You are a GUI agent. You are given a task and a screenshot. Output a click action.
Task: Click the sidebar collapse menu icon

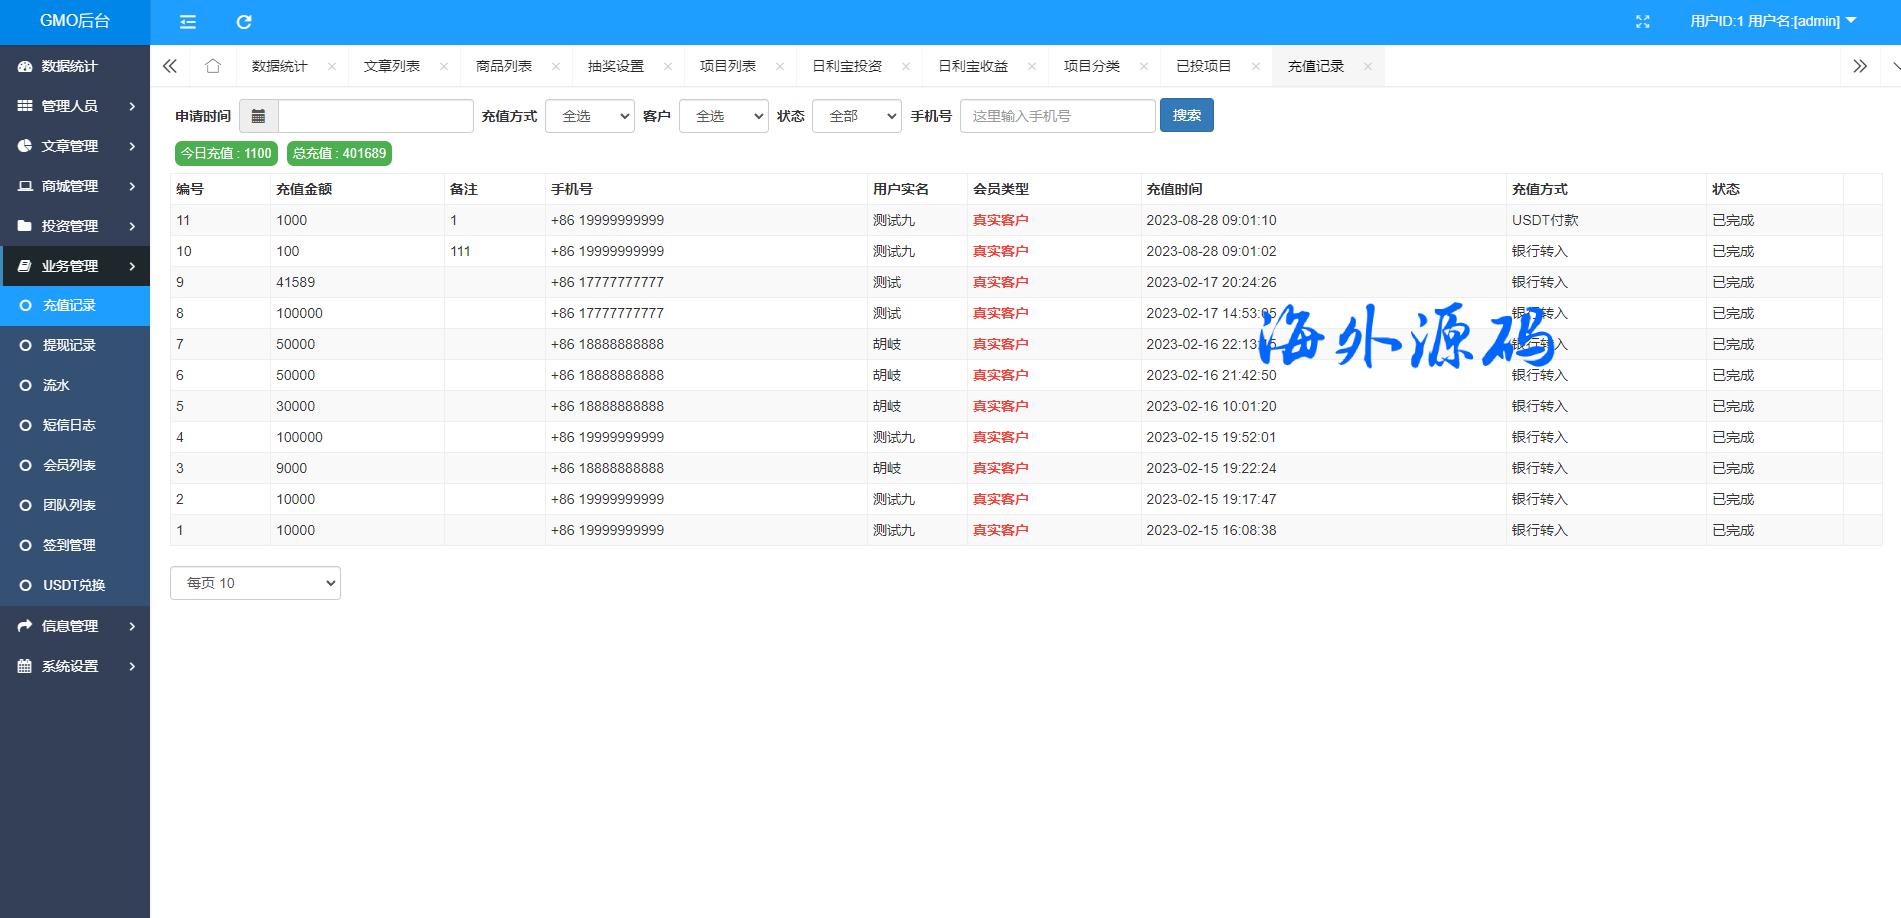coord(187,22)
